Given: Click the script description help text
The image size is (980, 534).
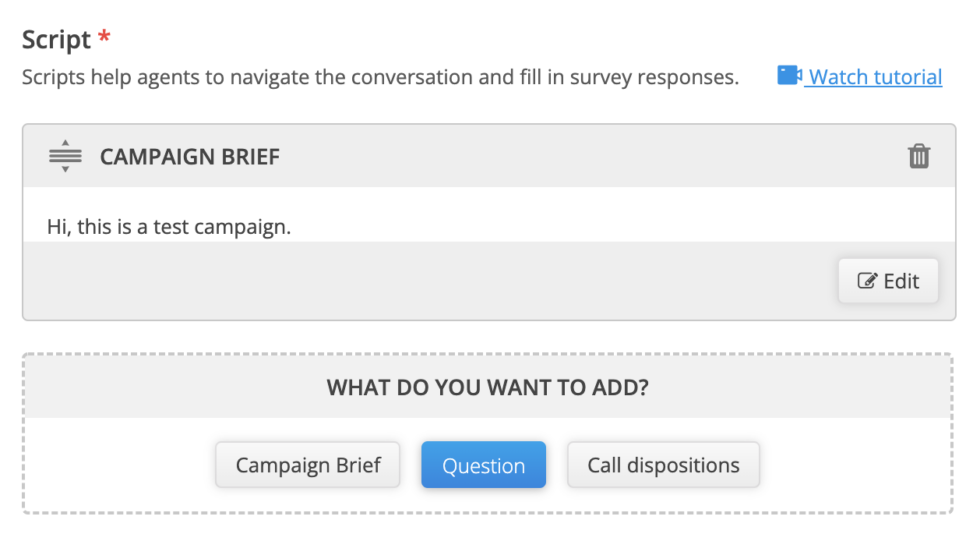Looking at the screenshot, I should pyautogui.click(x=380, y=77).
